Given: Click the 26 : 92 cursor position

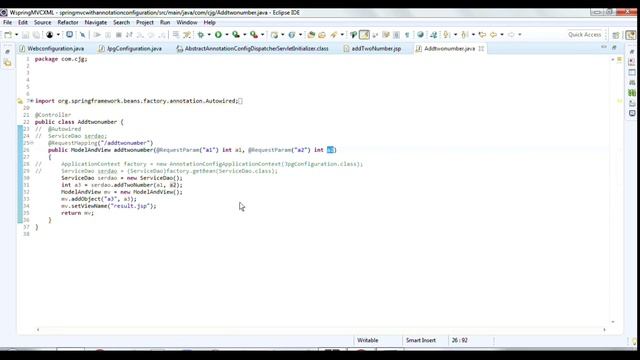Looking at the screenshot, I should pos(460,340).
